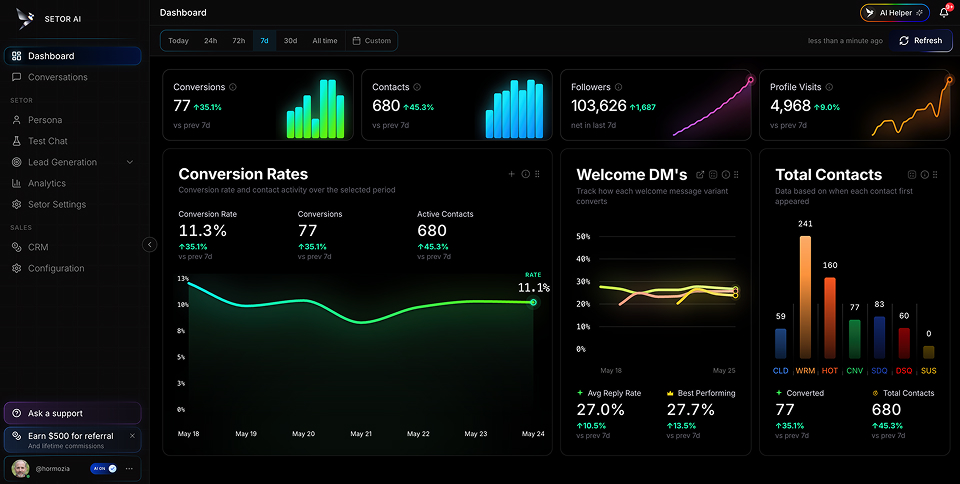
Task: Select the 24h time range
Action: click(x=211, y=41)
